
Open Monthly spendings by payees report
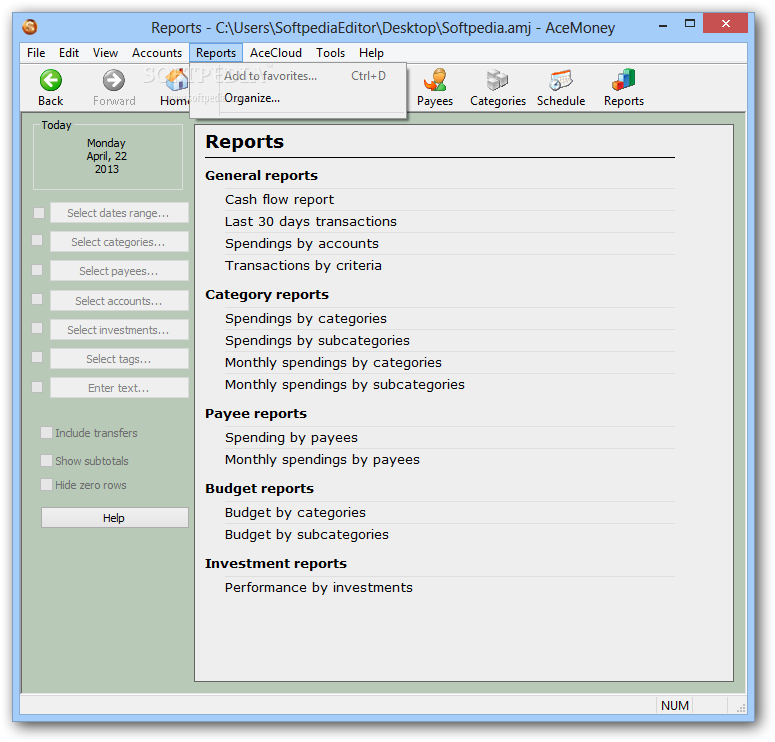[322, 460]
